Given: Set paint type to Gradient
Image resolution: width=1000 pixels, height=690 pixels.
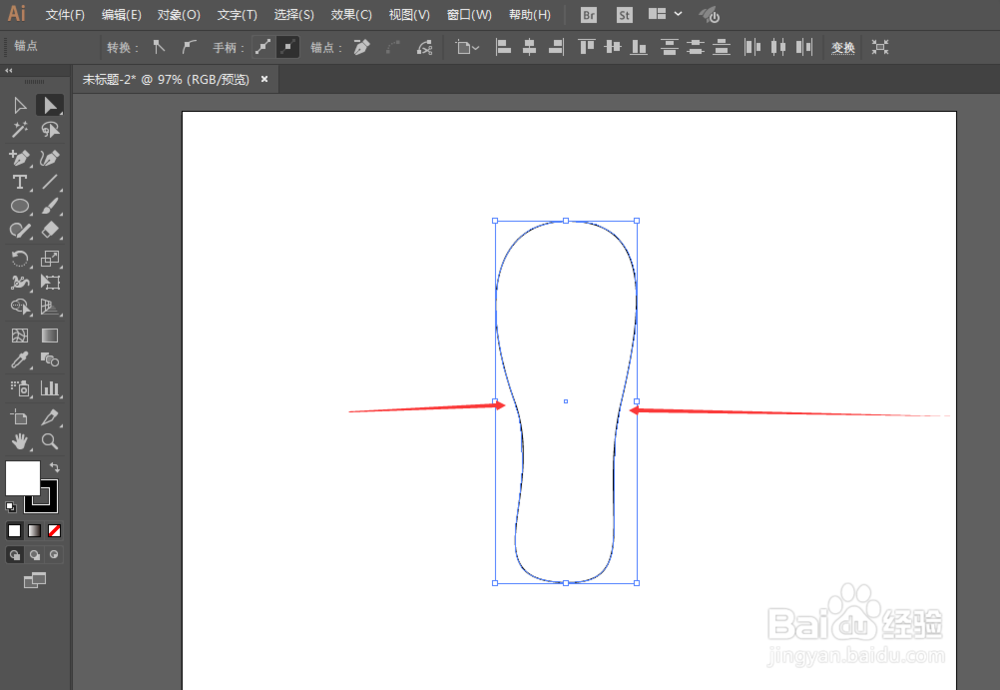Looking at the screenshot, I should 34,531.
